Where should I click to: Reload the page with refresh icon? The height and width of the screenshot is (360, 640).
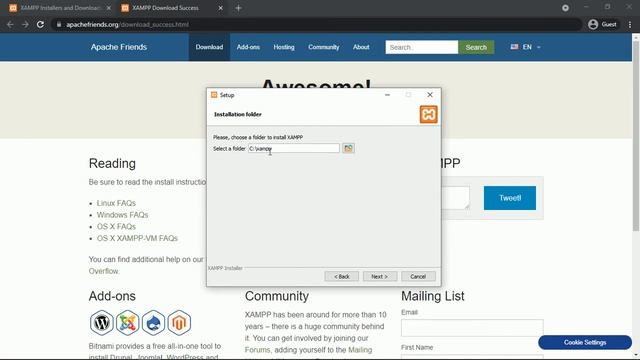coord(40,24)
